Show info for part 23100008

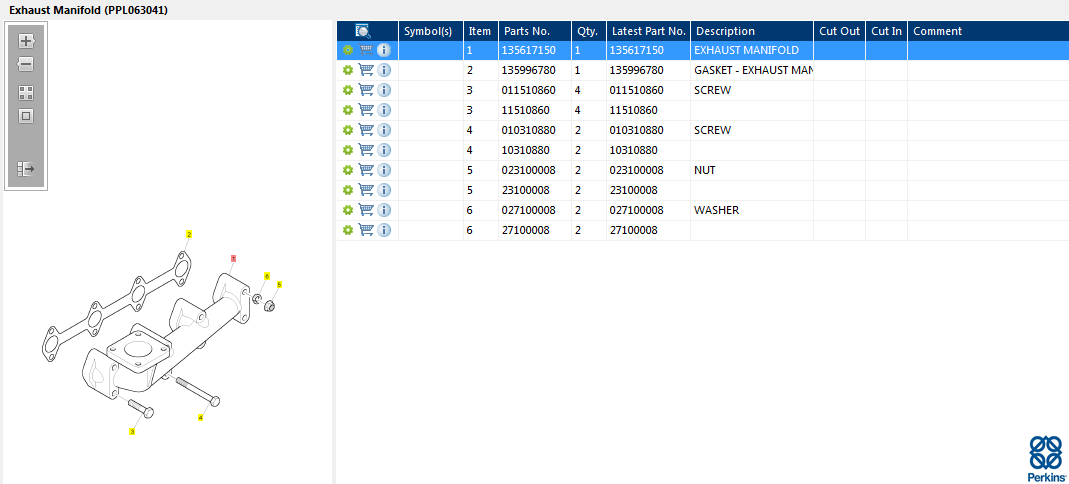[384, 190]
